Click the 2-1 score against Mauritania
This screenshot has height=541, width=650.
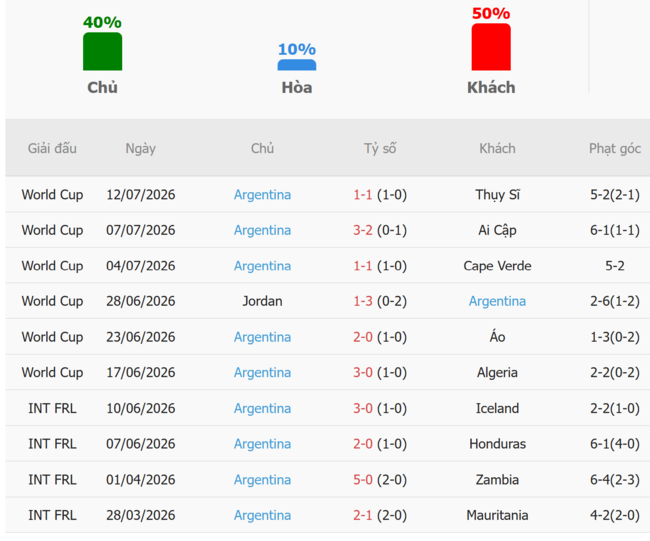pos(363,515)
